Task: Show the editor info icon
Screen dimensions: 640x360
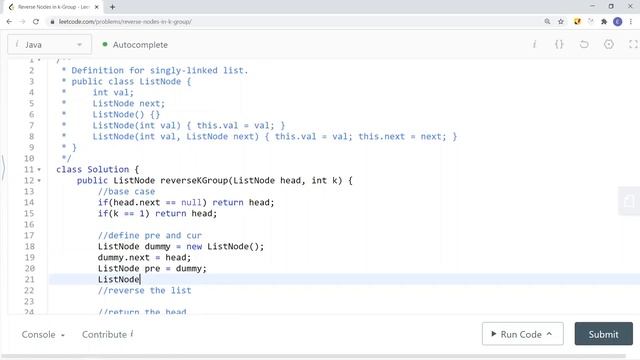Action: 534,44
